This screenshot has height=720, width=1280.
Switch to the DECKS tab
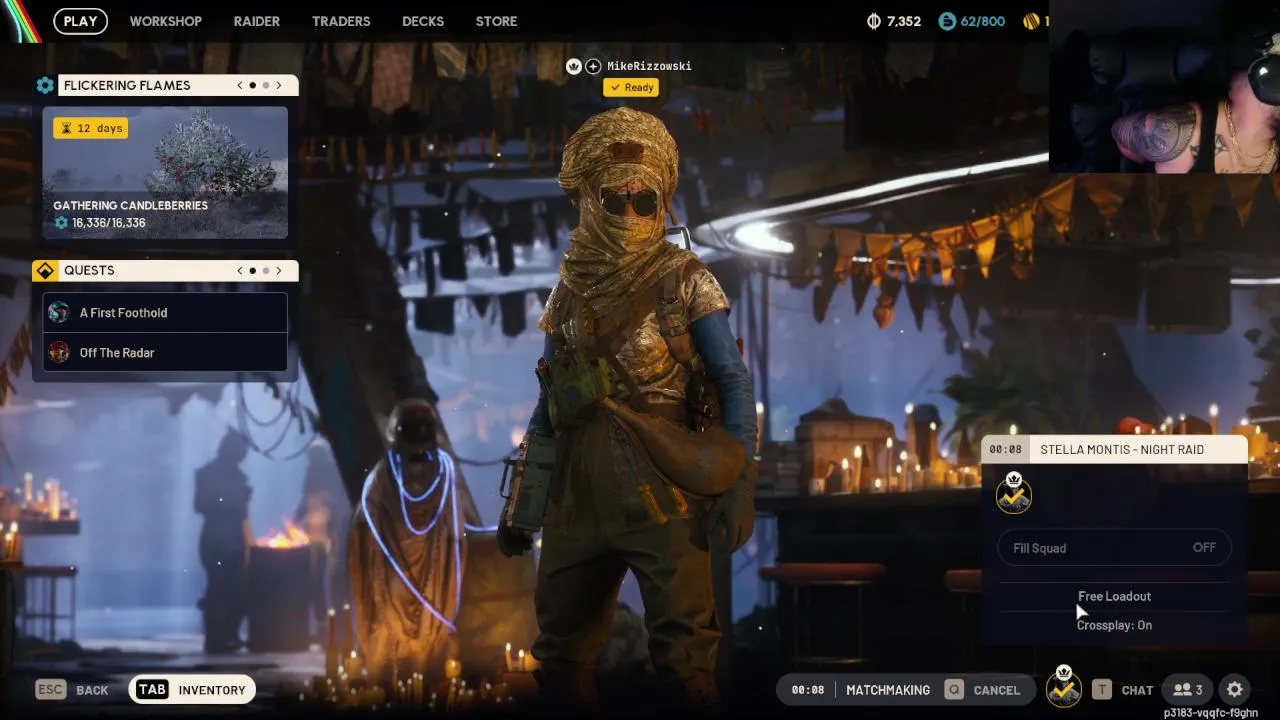tap(423, 21)
